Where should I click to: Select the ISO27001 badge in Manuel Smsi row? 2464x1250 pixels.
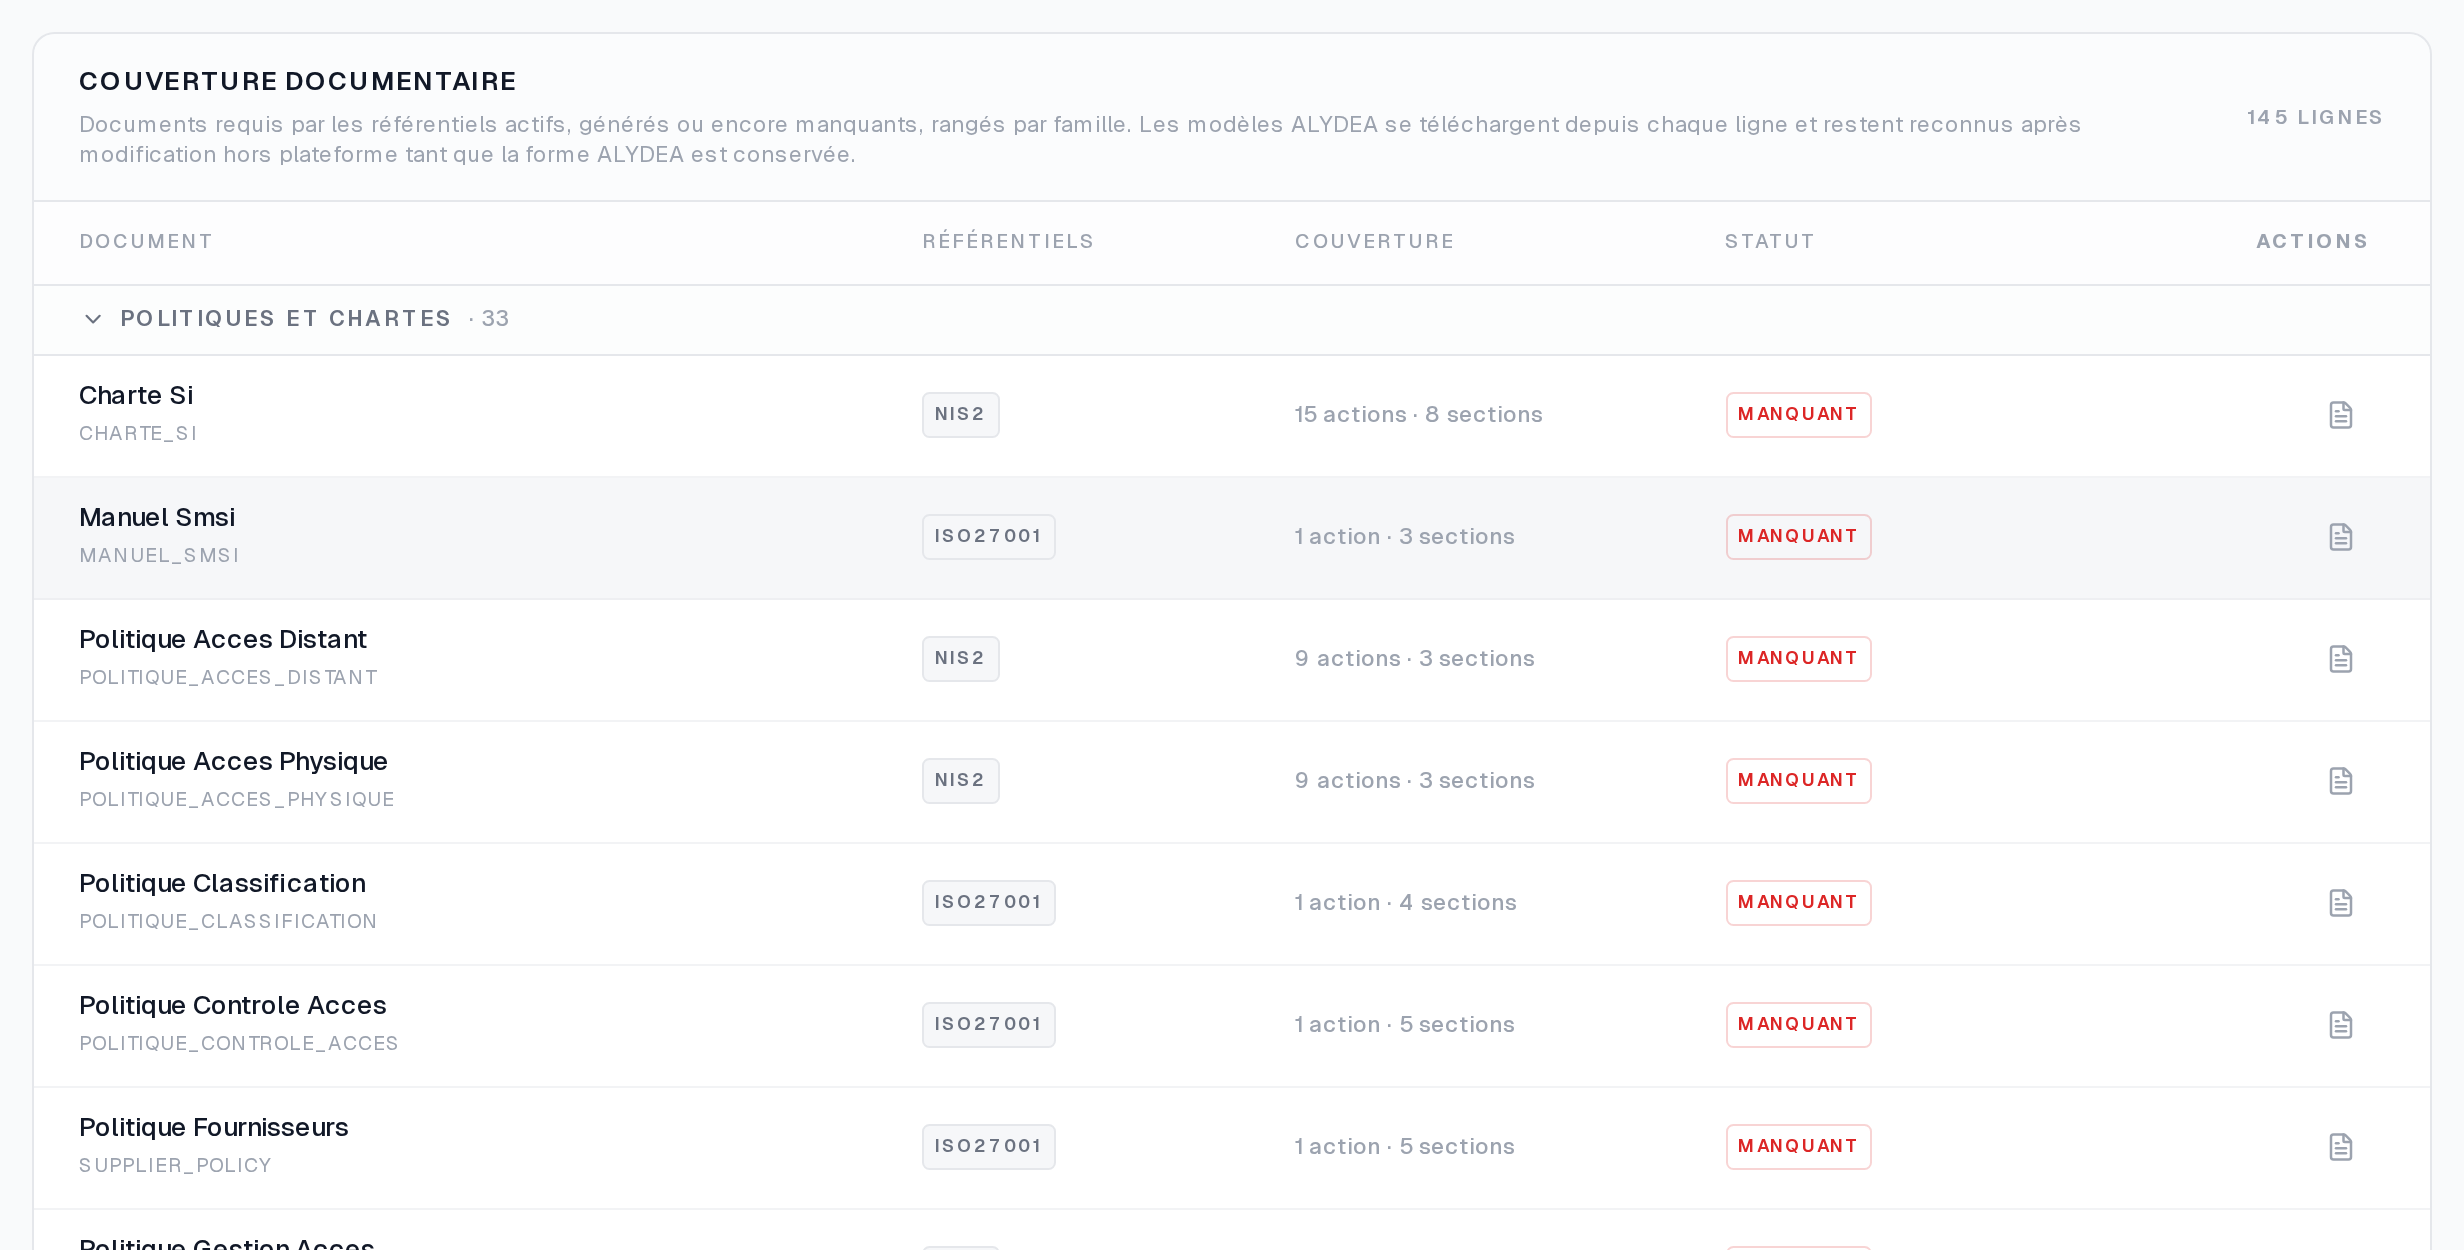(988, 537)
